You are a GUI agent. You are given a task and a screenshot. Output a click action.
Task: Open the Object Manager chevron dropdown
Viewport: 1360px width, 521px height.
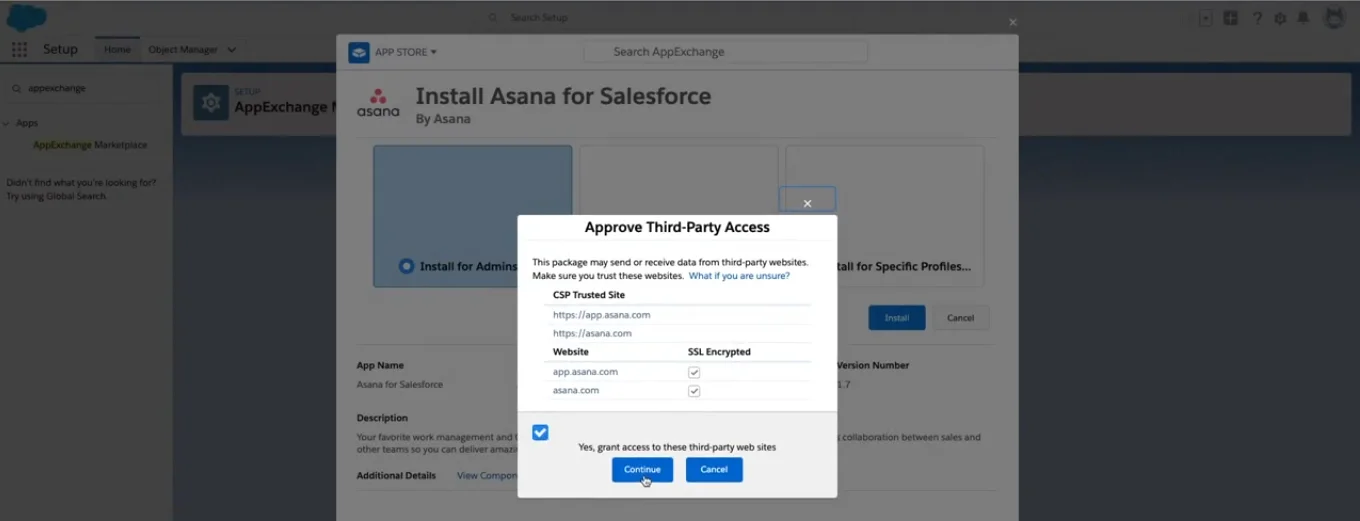[x=232, y=50]
